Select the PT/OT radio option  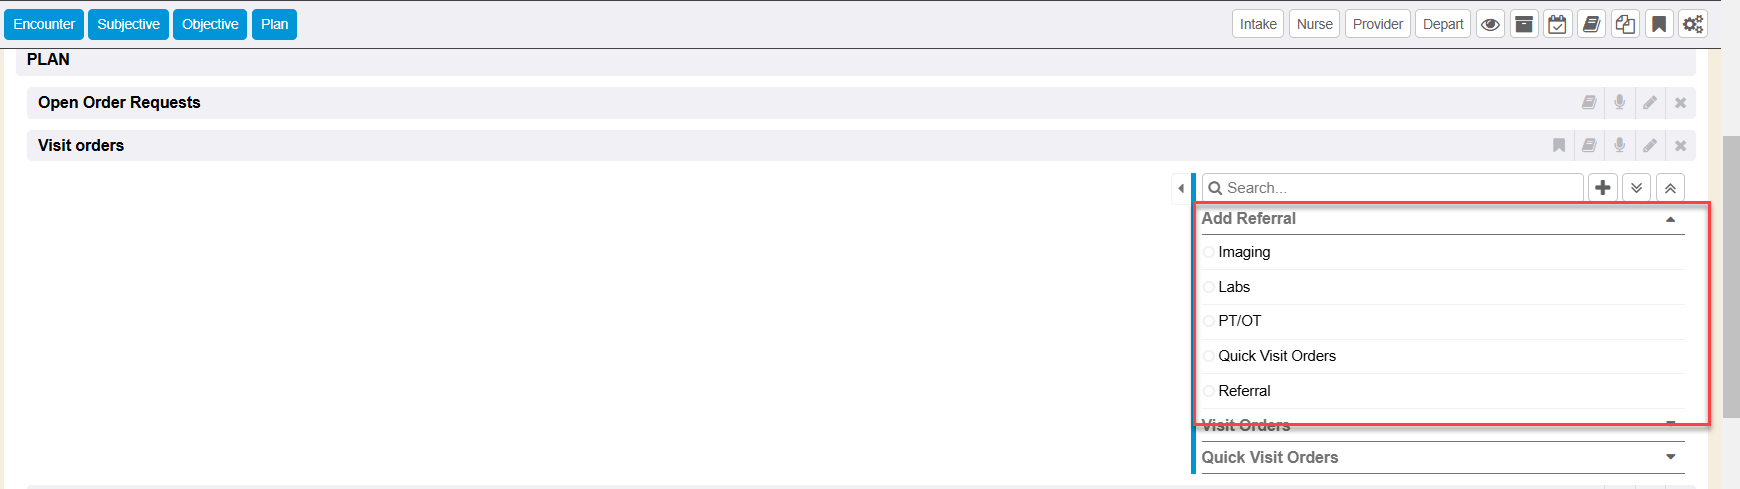pos(1209,321)
